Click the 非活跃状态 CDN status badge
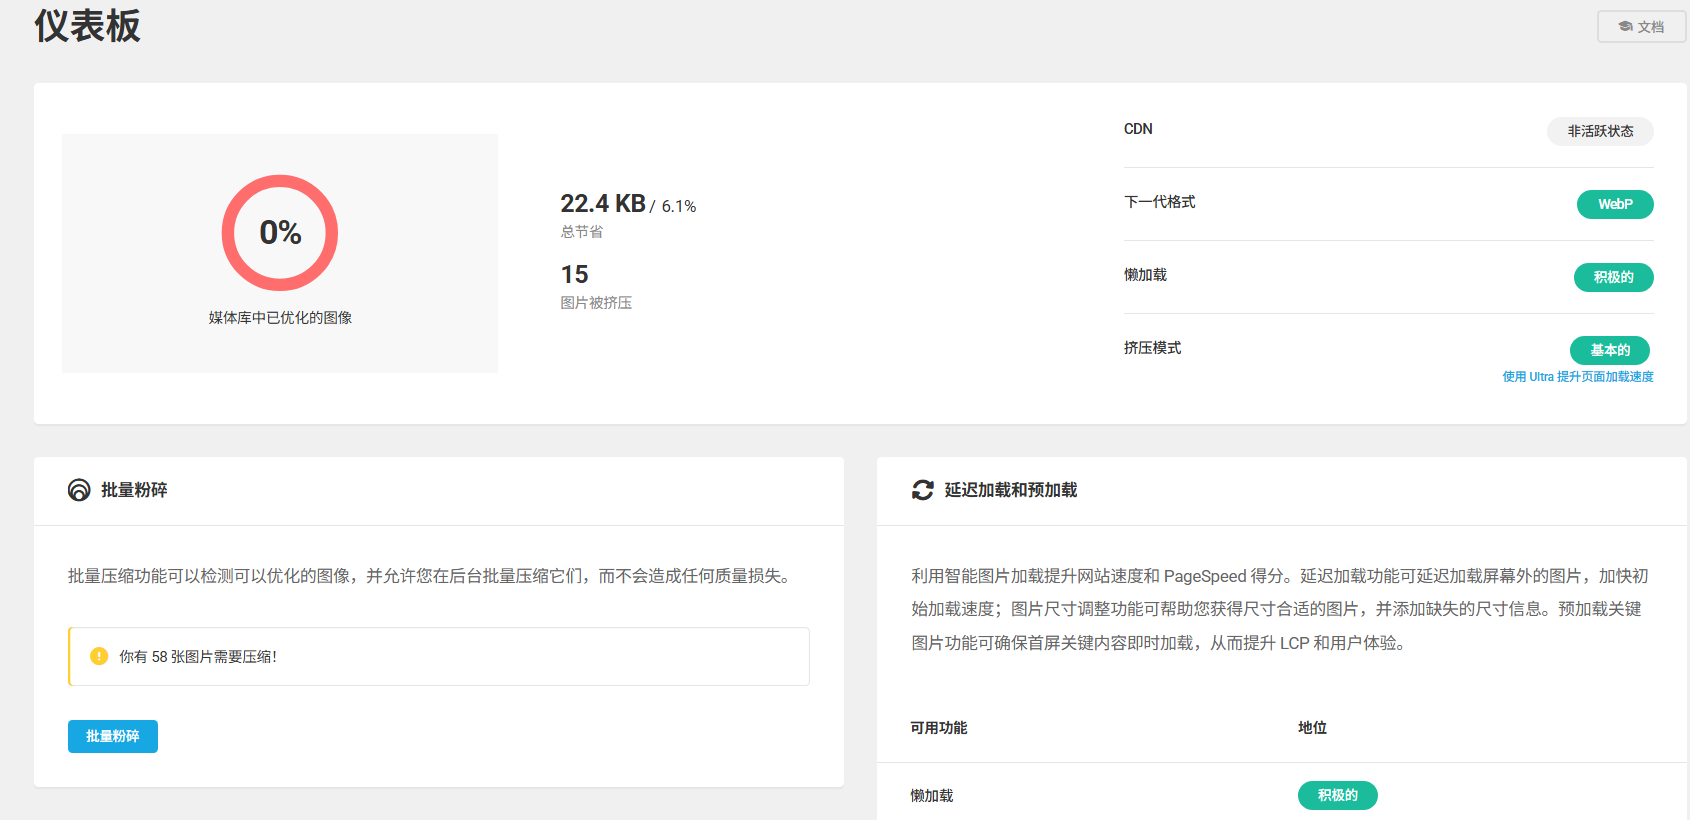 tap(1599, 131)
